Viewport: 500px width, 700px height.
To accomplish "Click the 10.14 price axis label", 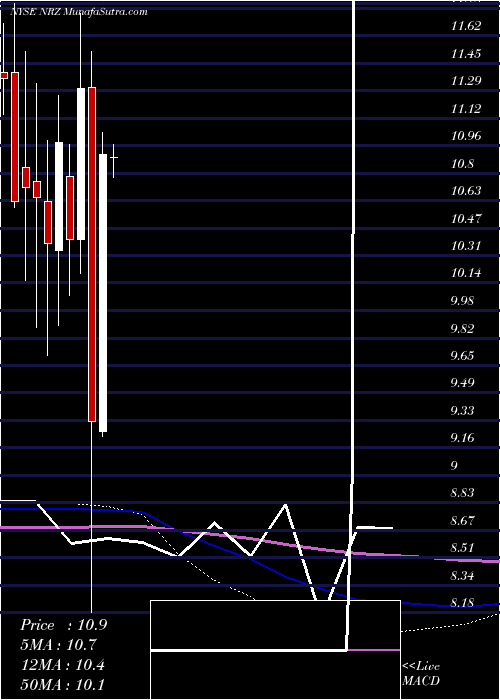I will pos(466,273).
